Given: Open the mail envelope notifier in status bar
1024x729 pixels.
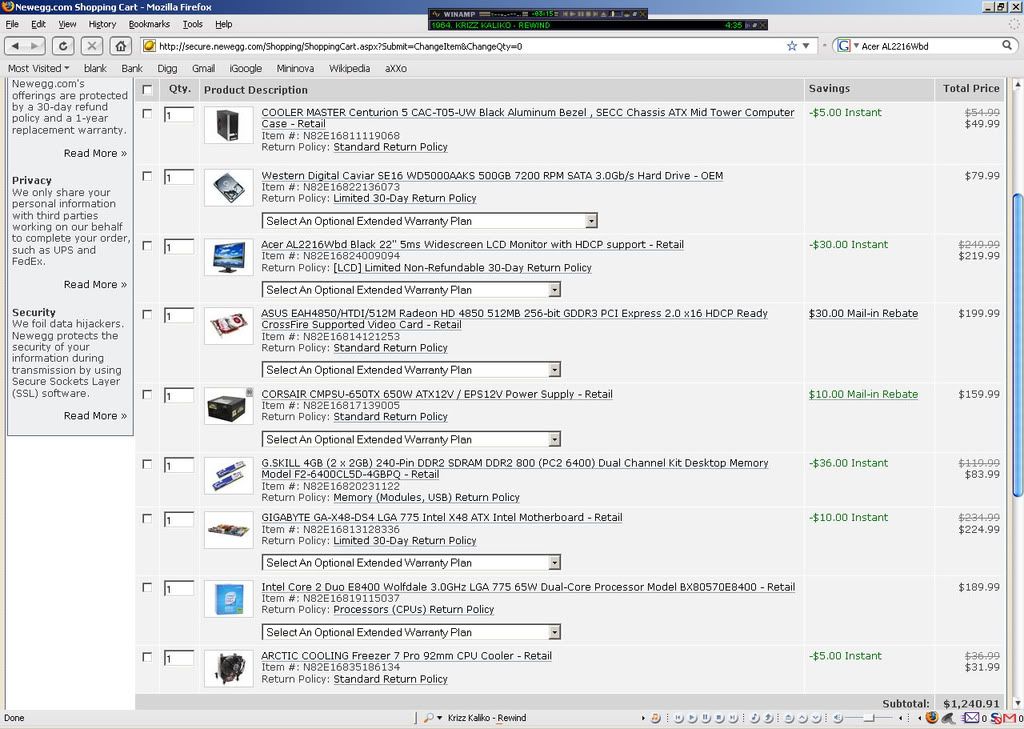Looking at the screenshot, I should coord(972,718).
